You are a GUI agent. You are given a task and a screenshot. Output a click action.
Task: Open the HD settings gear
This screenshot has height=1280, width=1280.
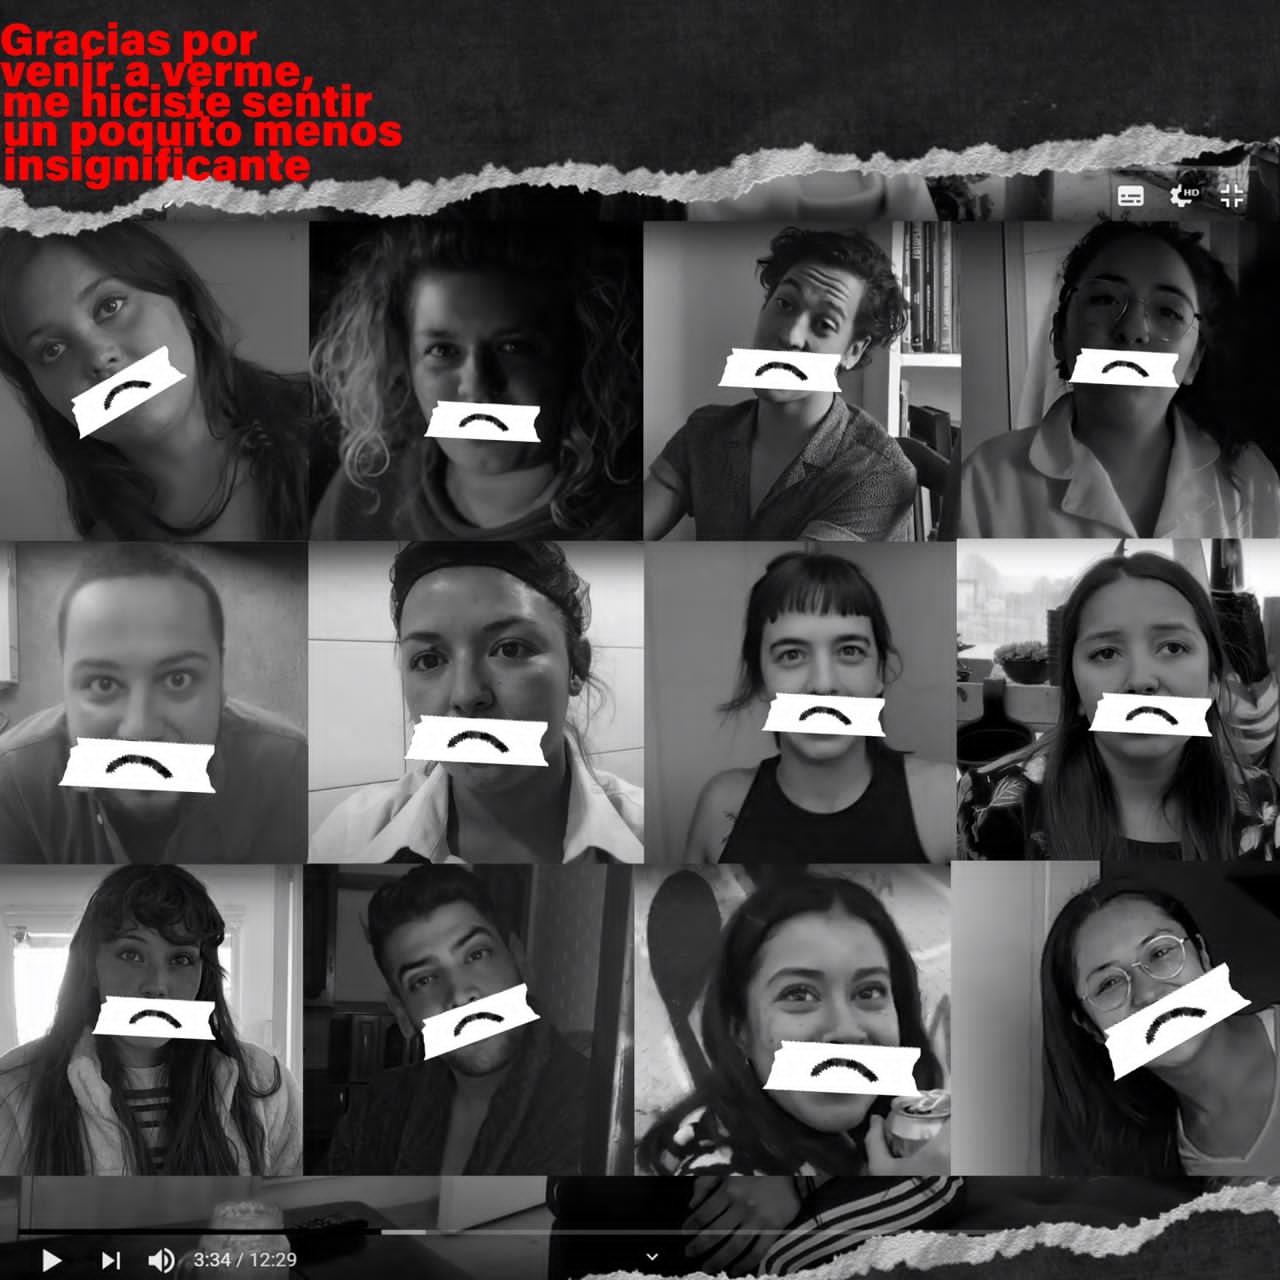click(1185, 195)
